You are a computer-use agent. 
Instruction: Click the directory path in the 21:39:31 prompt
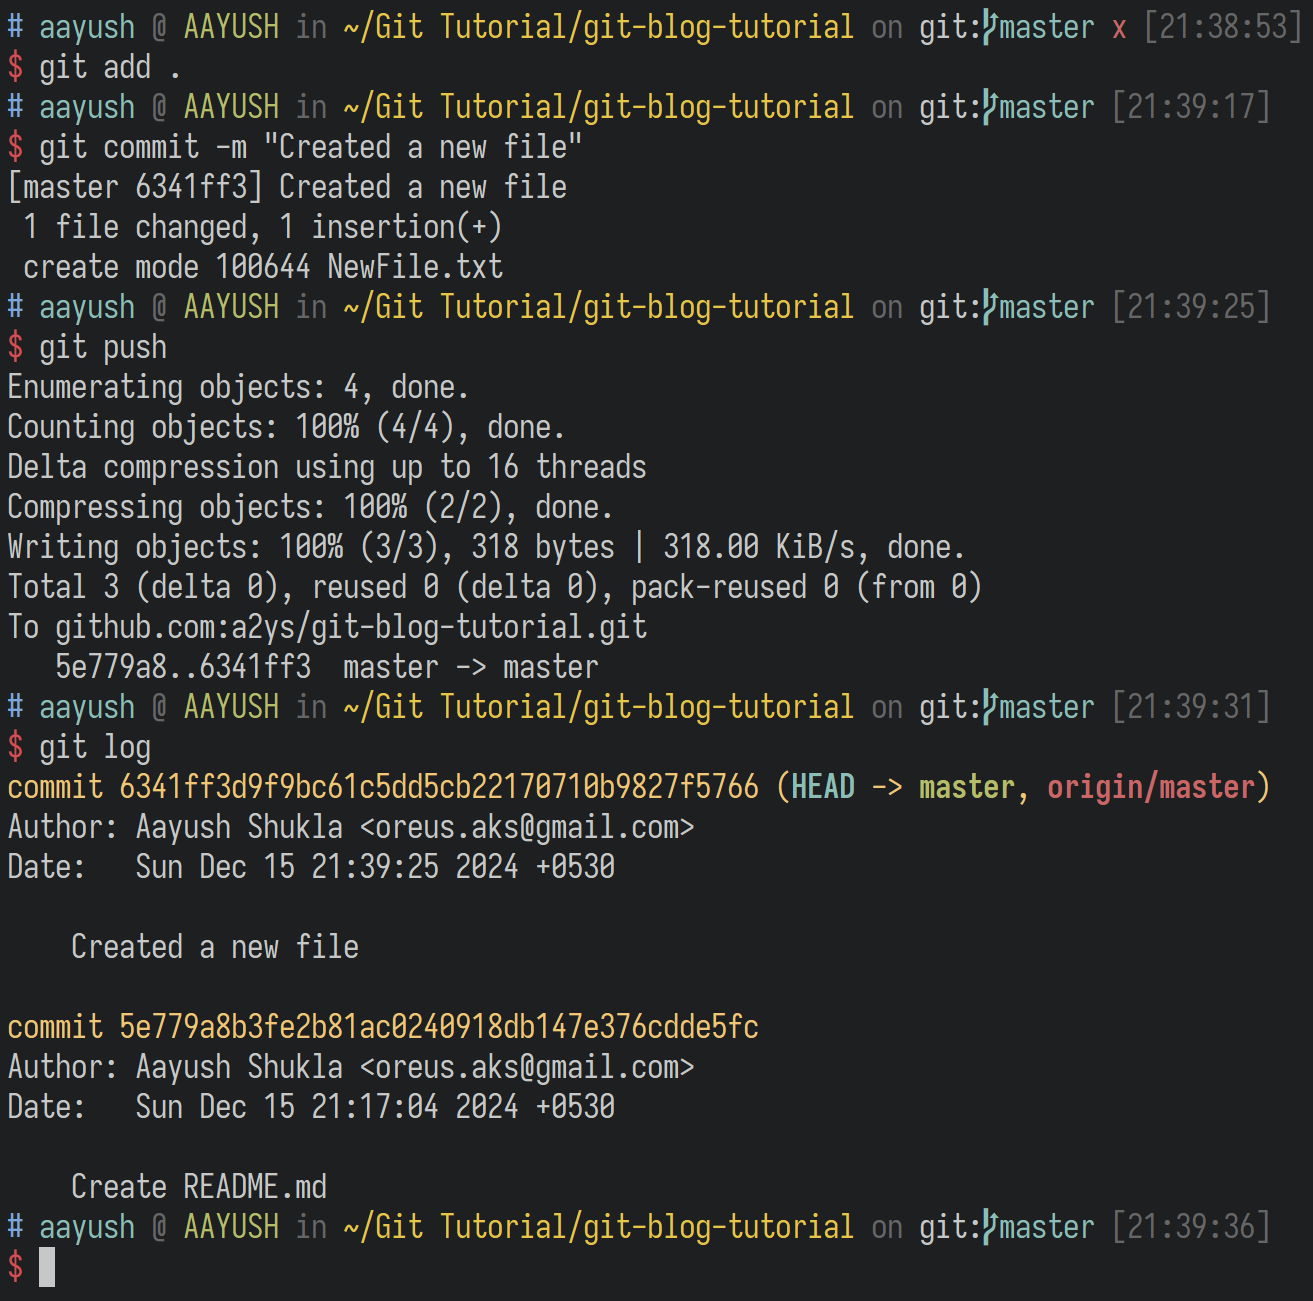click(599, 707)
